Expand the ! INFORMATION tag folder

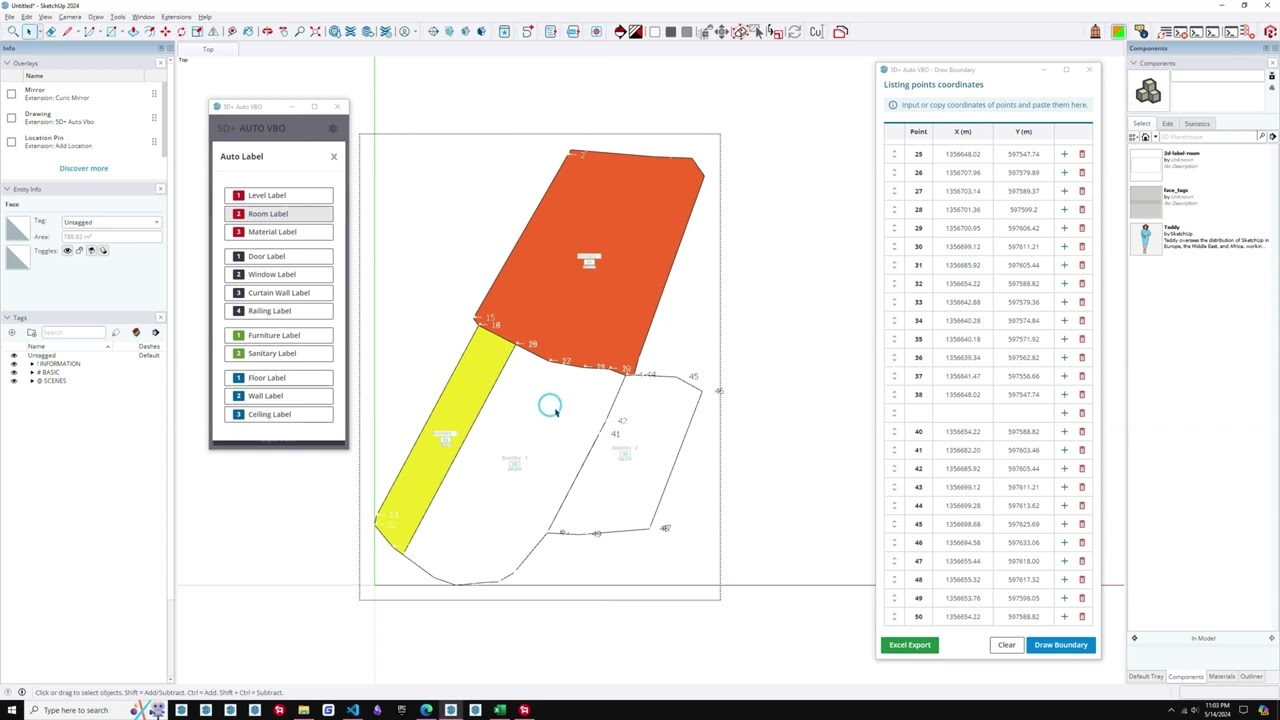32,364
